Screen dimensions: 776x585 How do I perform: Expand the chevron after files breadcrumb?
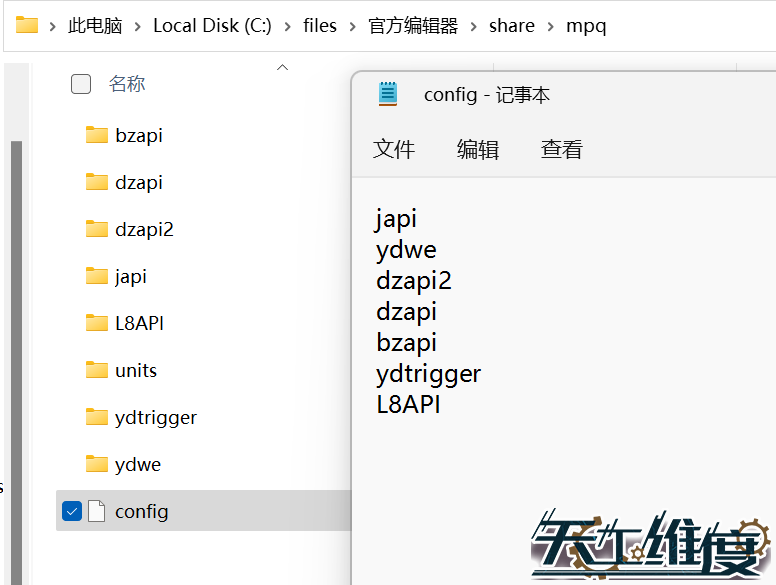coord(352,26)
